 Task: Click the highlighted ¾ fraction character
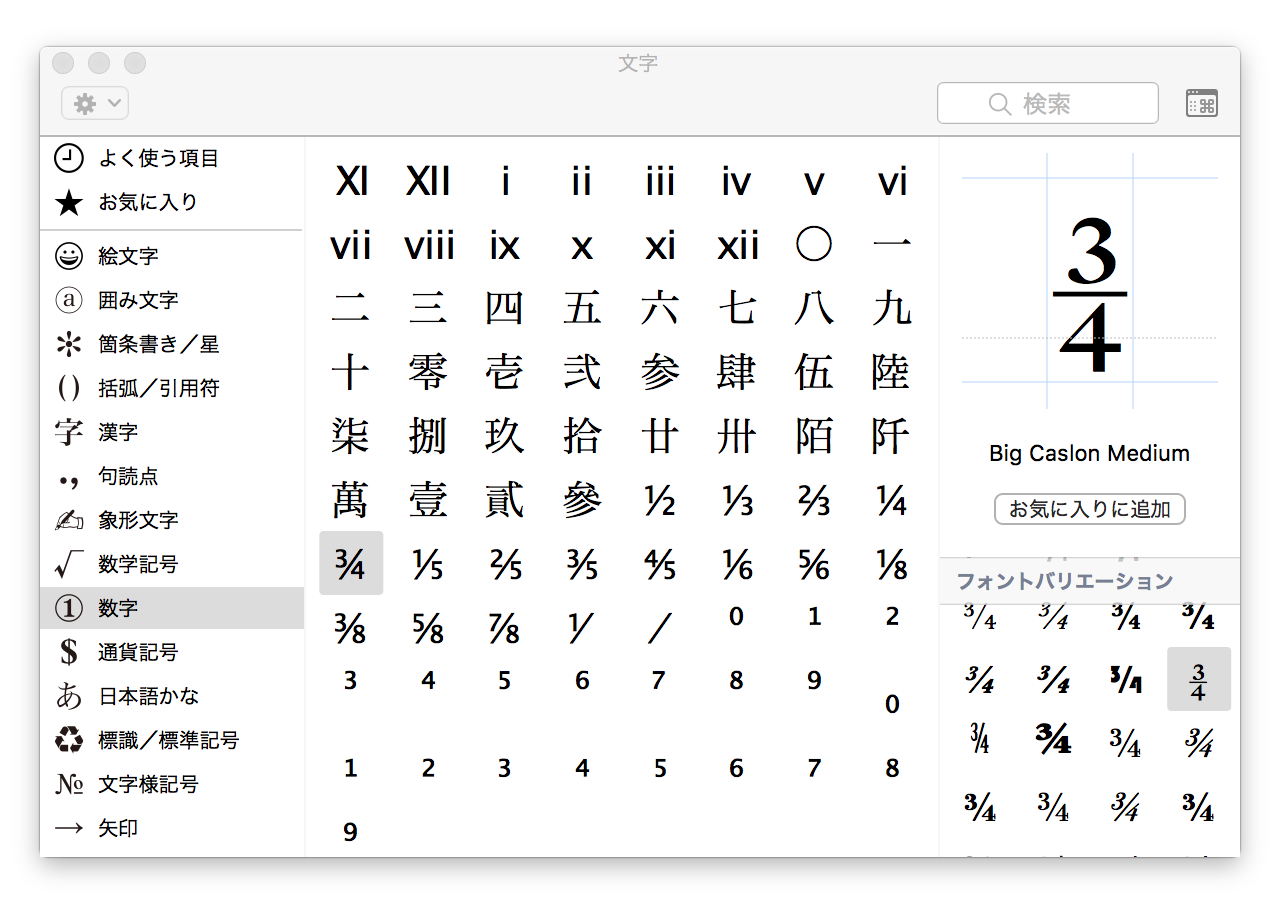tap(351, 565)
